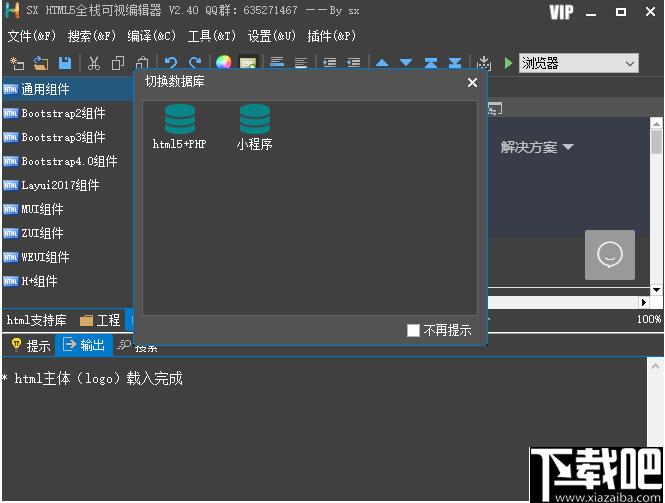Click the decrease indent icon
Viewport: 665px width, 503px height.
tap(354, 62)
